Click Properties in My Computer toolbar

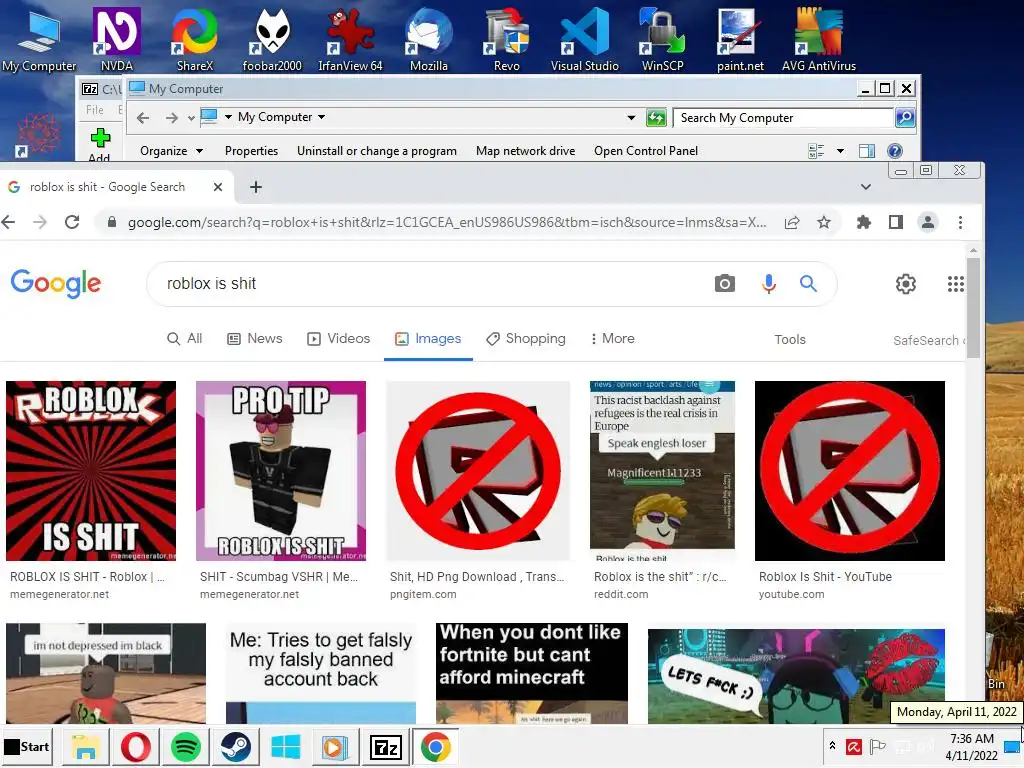[251, 151]
